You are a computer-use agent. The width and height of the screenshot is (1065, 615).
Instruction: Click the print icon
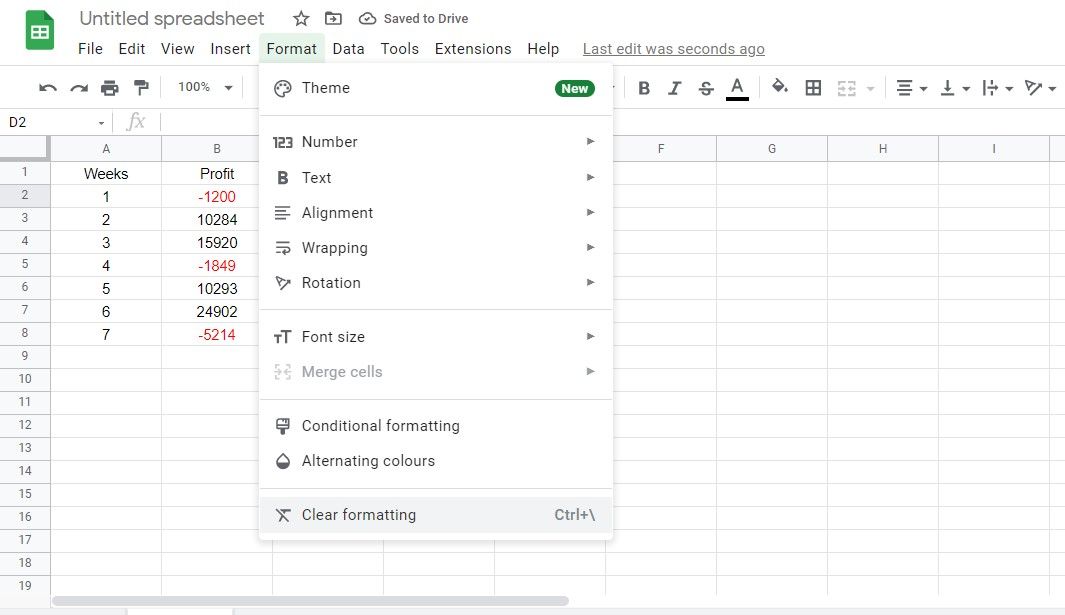coord(110,88)
